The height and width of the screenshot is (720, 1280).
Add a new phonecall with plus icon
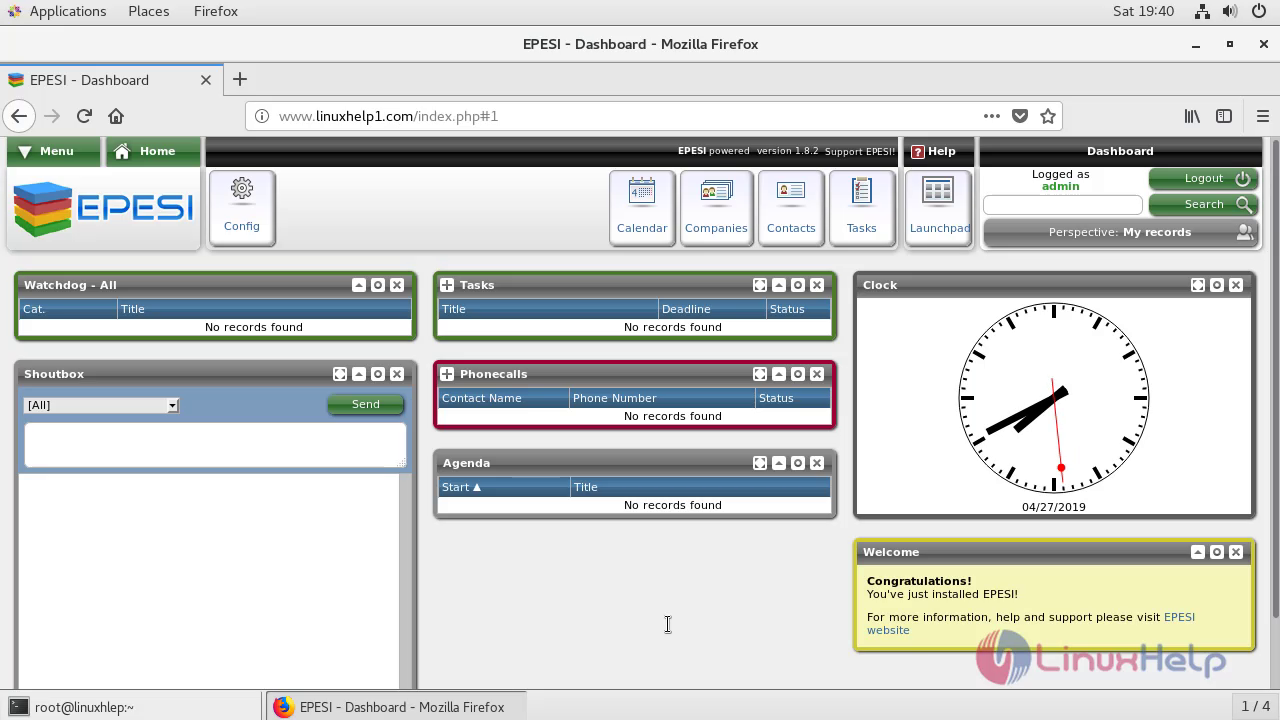(447, 374)
